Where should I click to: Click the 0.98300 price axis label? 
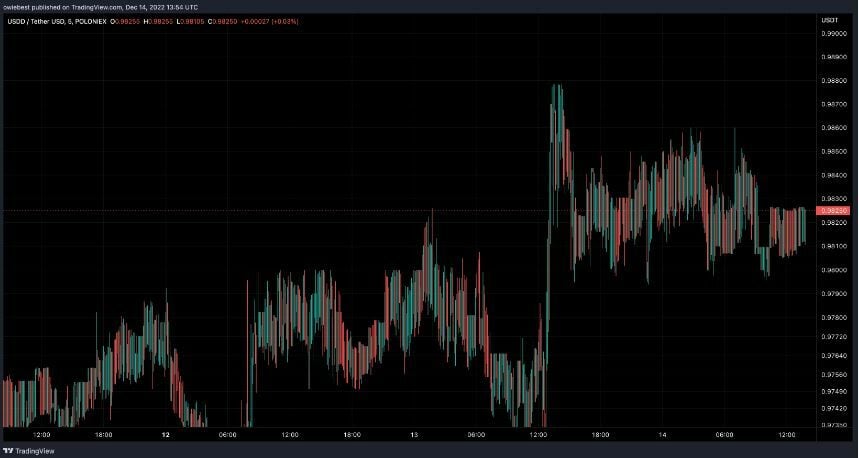(833, 199)
